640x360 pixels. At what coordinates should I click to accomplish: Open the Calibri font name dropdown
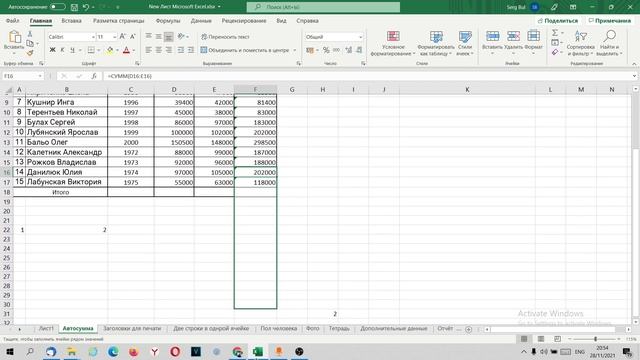(93, 37)
